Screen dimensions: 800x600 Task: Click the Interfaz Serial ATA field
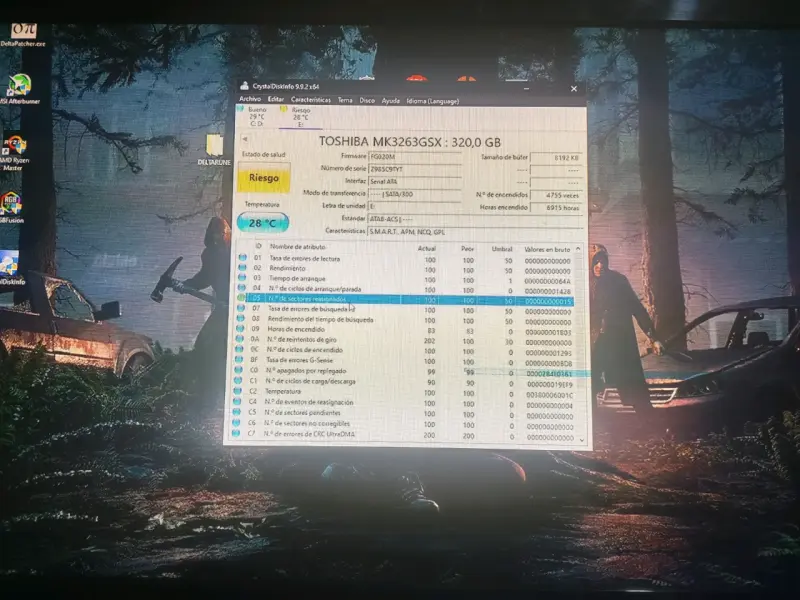click(415, 181)
